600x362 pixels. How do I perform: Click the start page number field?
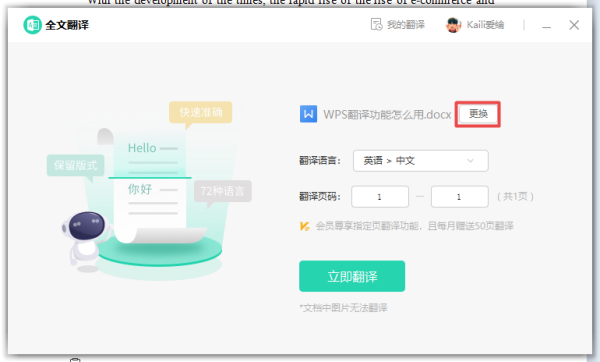tap(380, 197)
